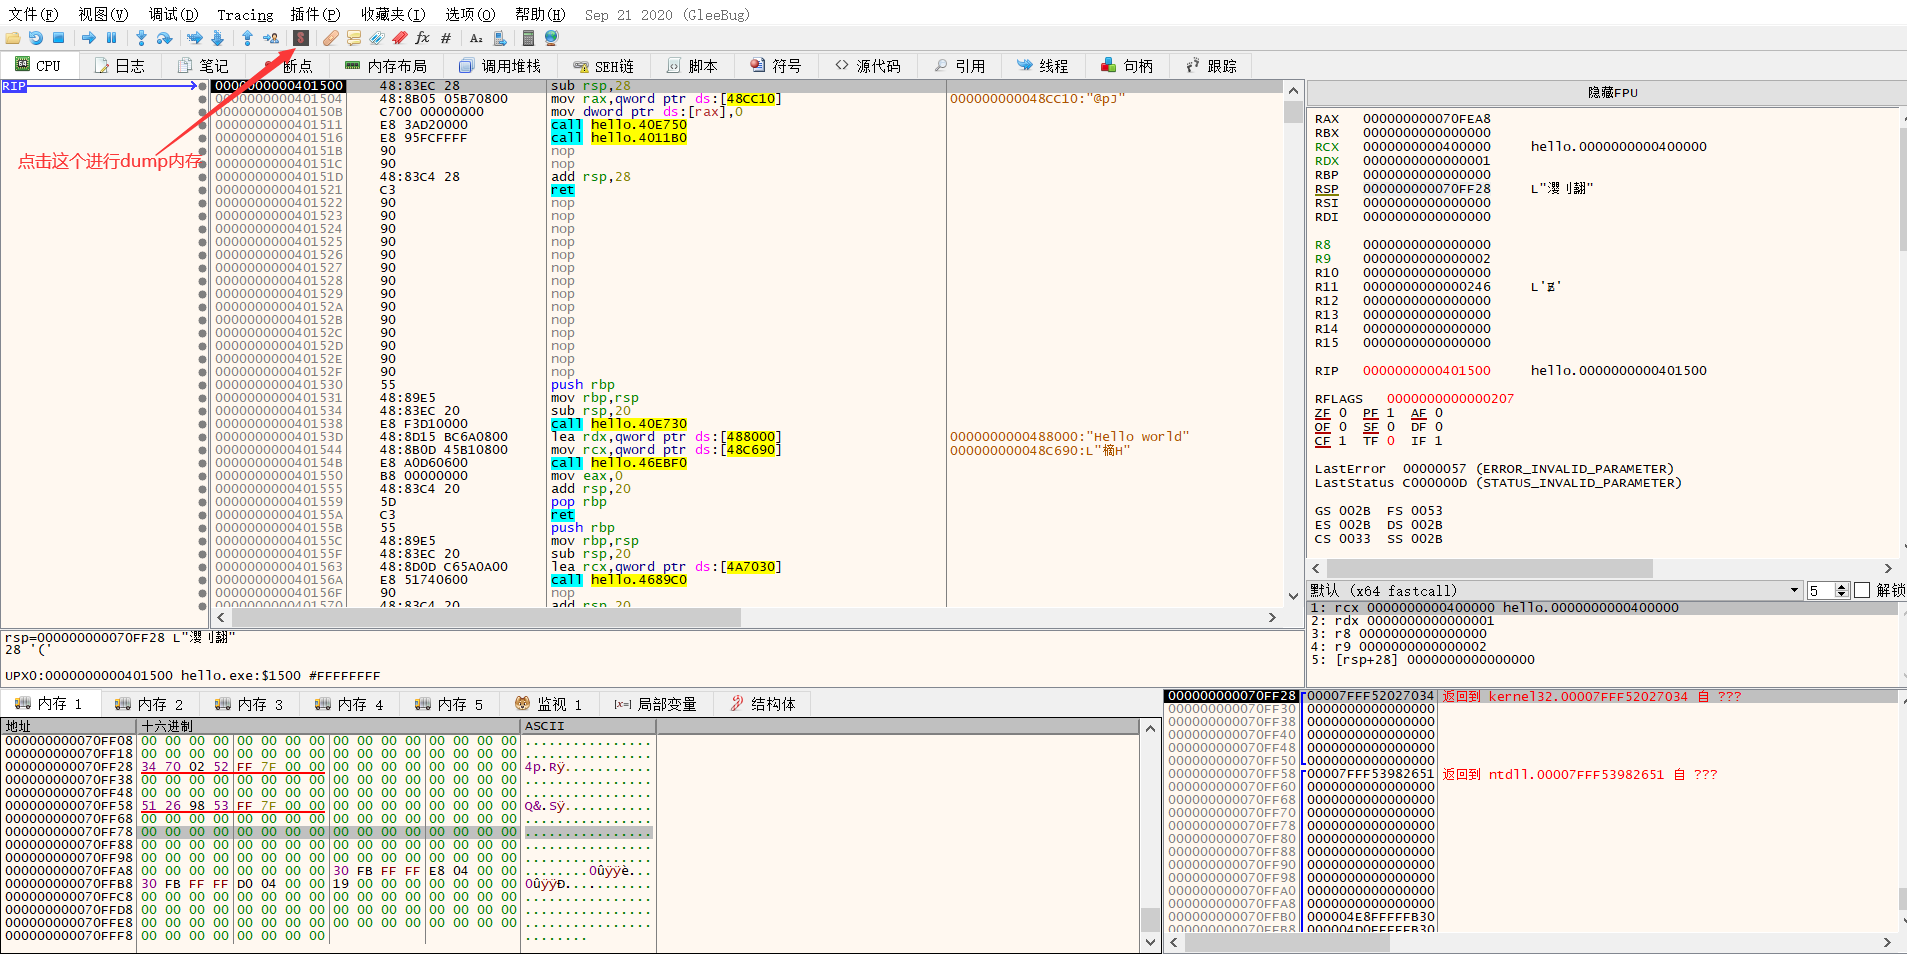
Task: Click the Execute till return icon
Action: [247, 38]
